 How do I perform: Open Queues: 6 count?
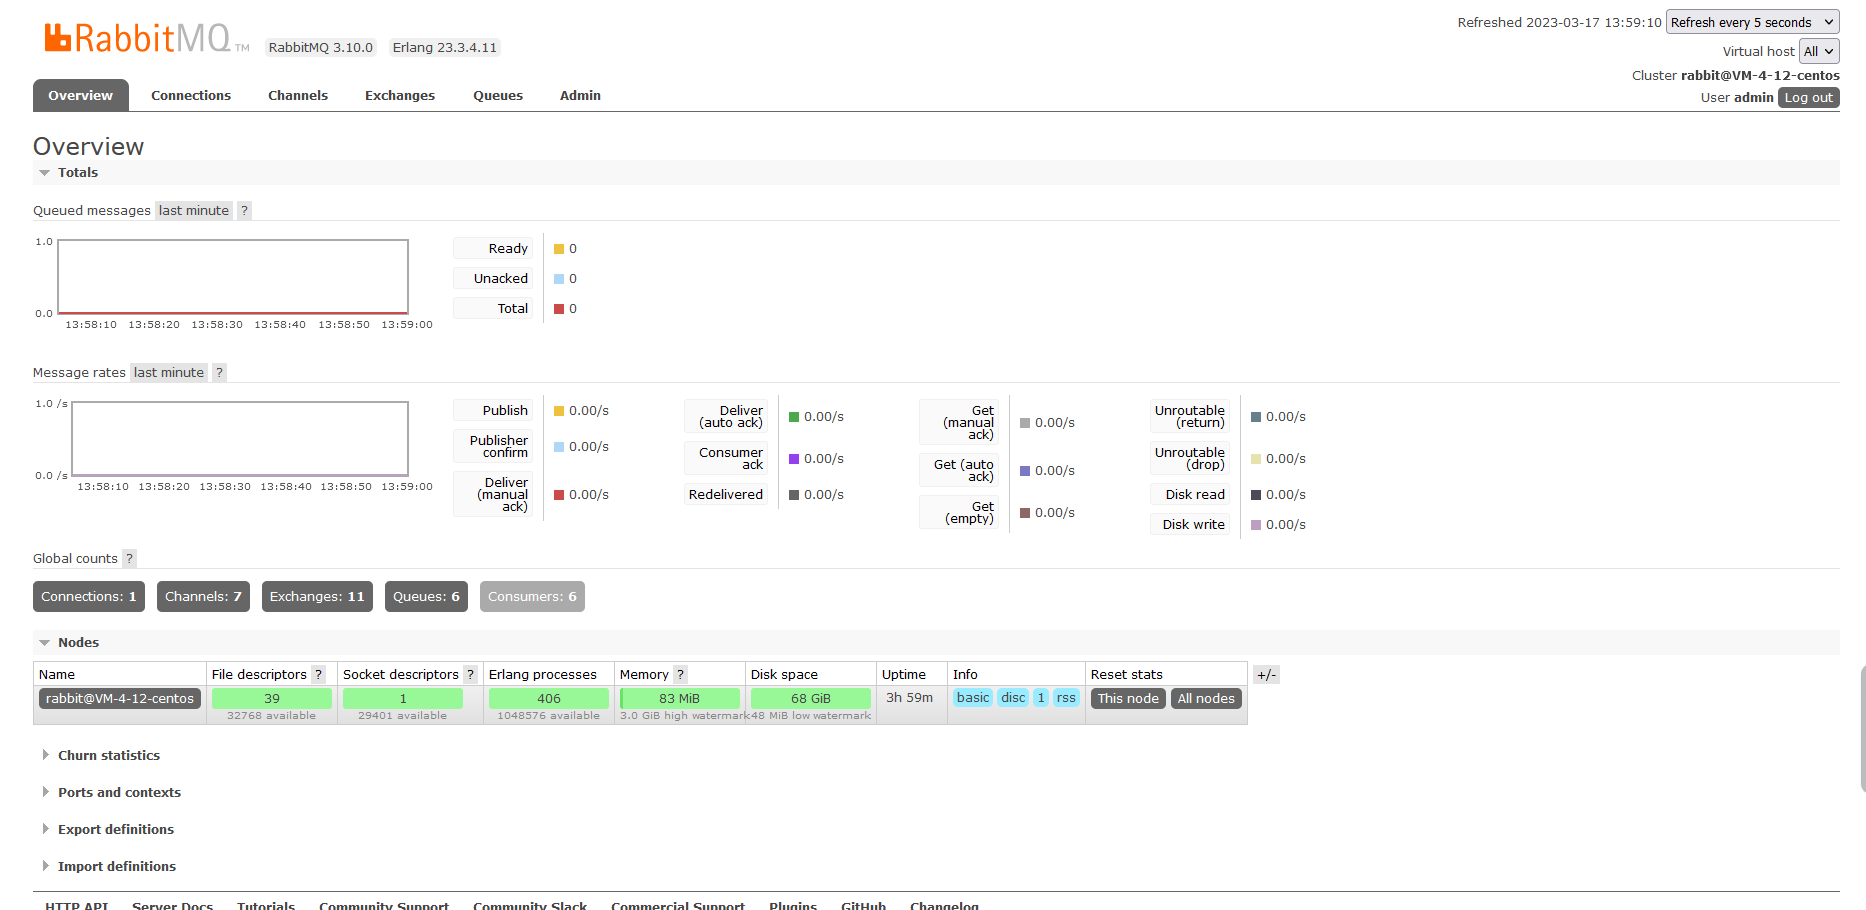click(x=426, y=596)
